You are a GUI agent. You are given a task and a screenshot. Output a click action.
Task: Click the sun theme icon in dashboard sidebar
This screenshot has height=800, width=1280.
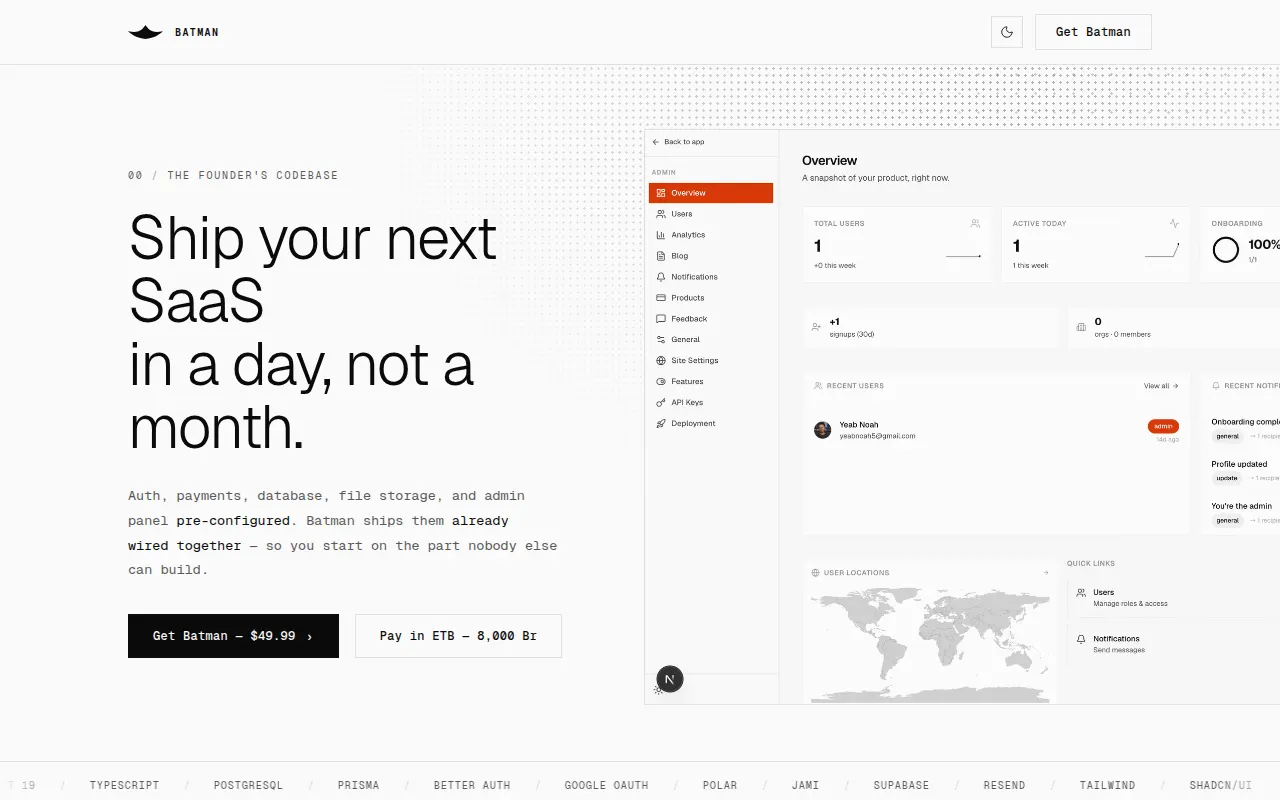click(658, 690)
